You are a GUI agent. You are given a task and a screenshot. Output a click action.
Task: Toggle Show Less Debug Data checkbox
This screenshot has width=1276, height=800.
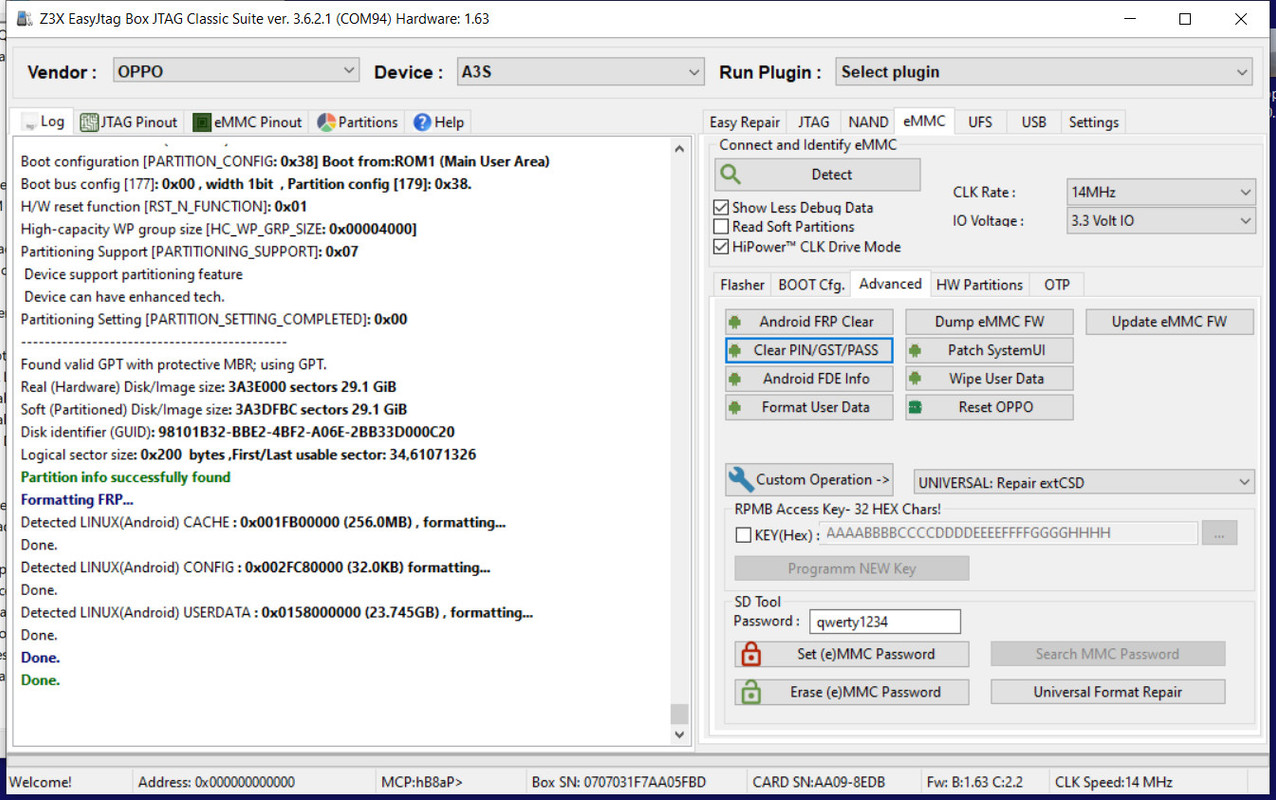(720, 207)
